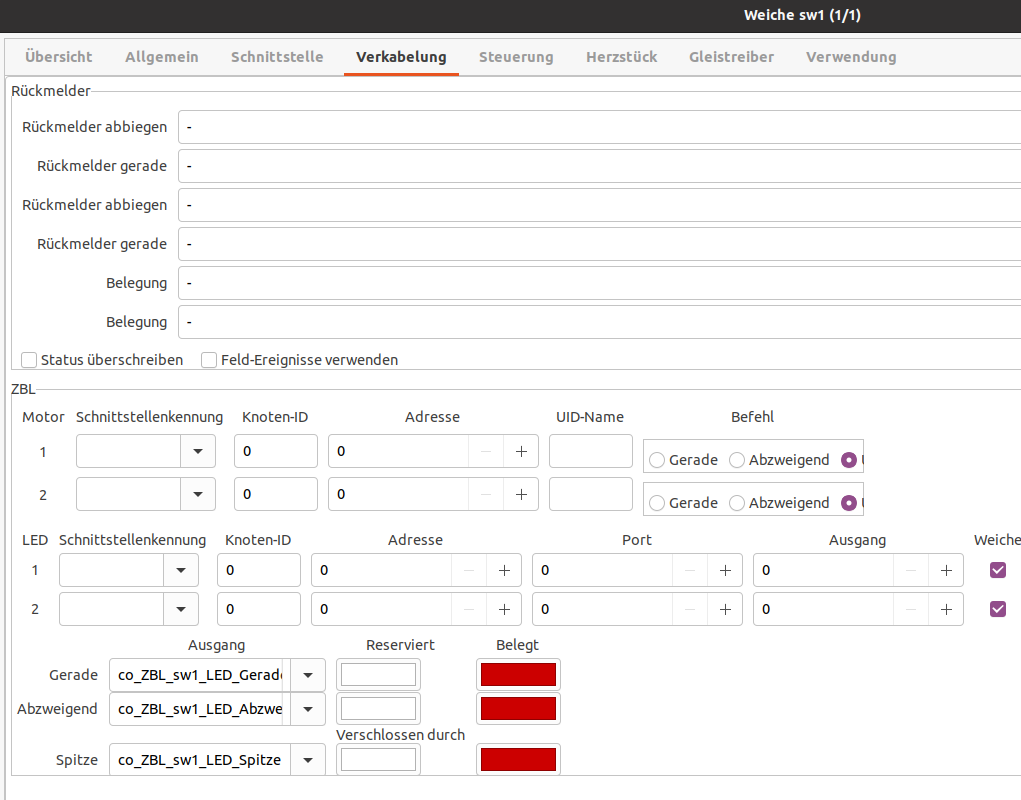
Task: Select Abzweigend radio for Motor 1
Action: click(x=737, y=460)
